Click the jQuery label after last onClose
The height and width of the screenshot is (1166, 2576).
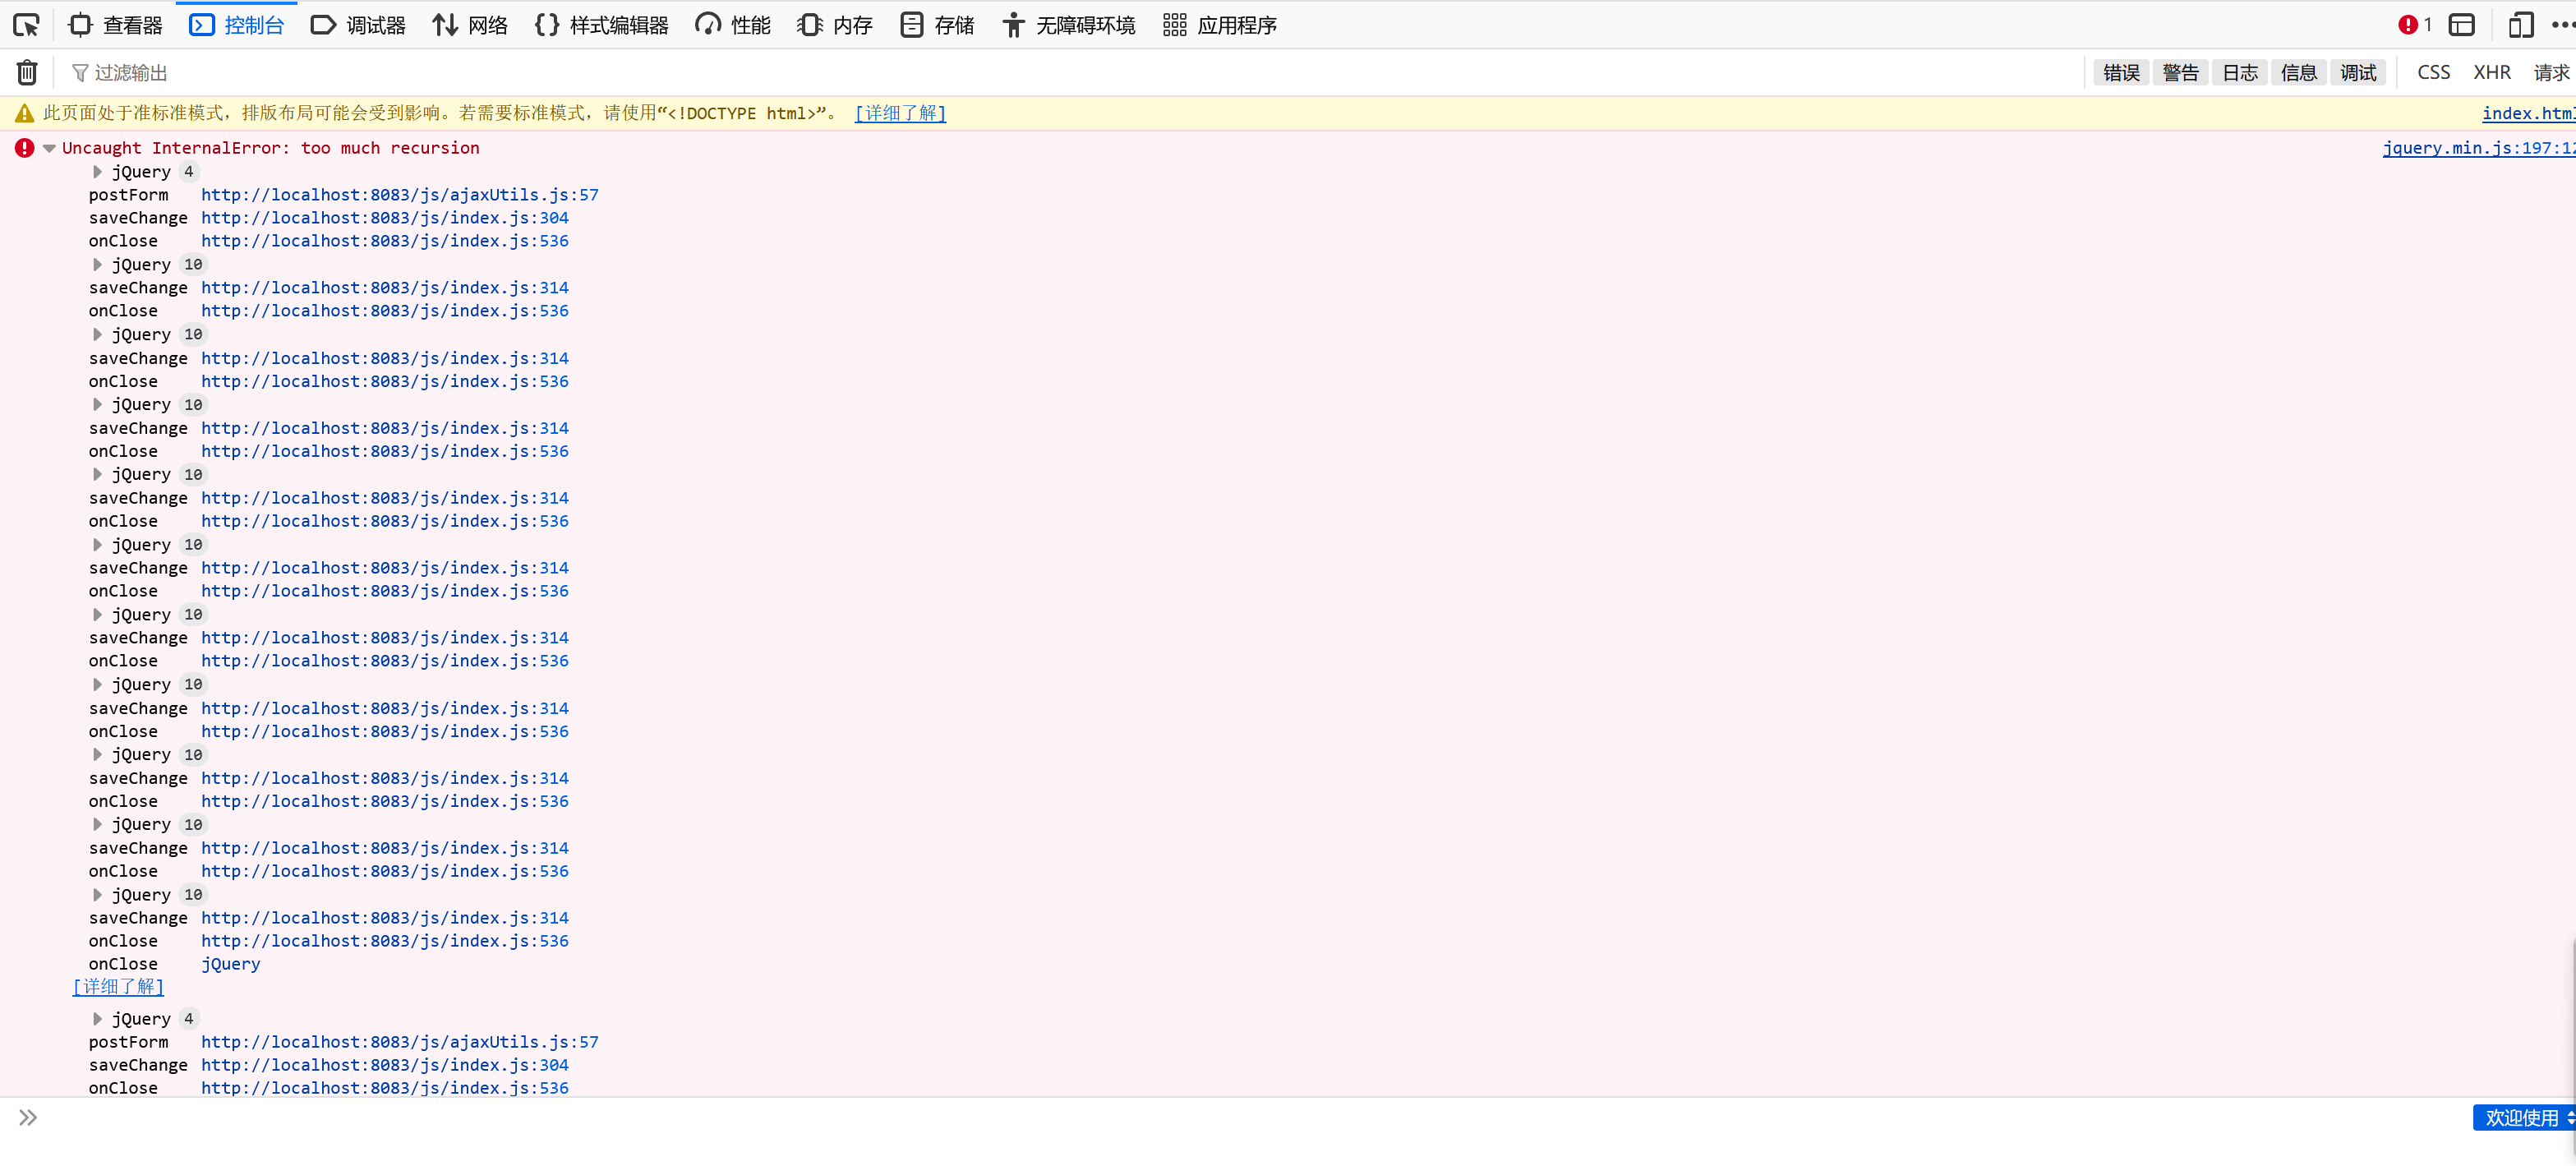coord(231,965)
